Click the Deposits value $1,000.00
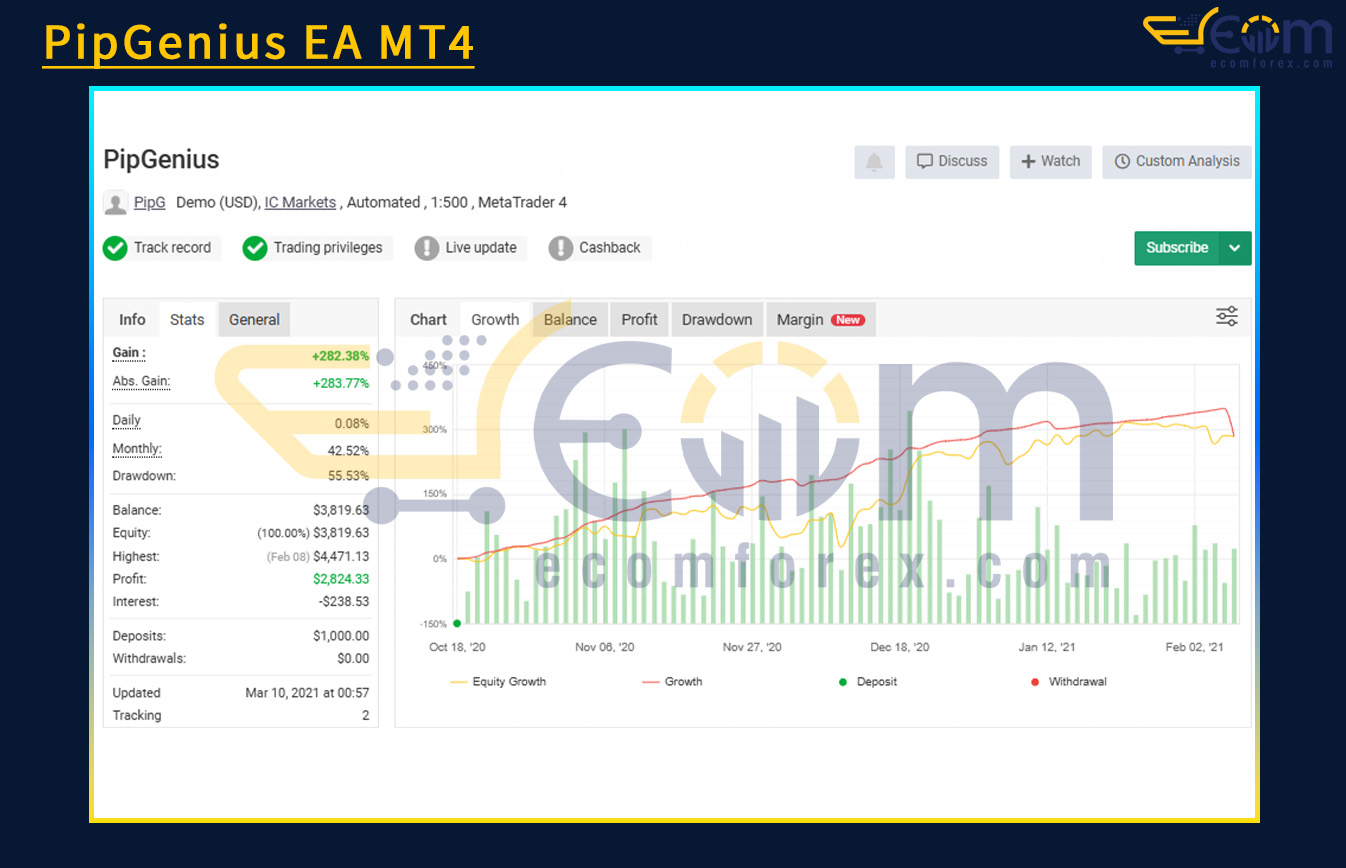1346x868 pixels. tap(341, 636)
